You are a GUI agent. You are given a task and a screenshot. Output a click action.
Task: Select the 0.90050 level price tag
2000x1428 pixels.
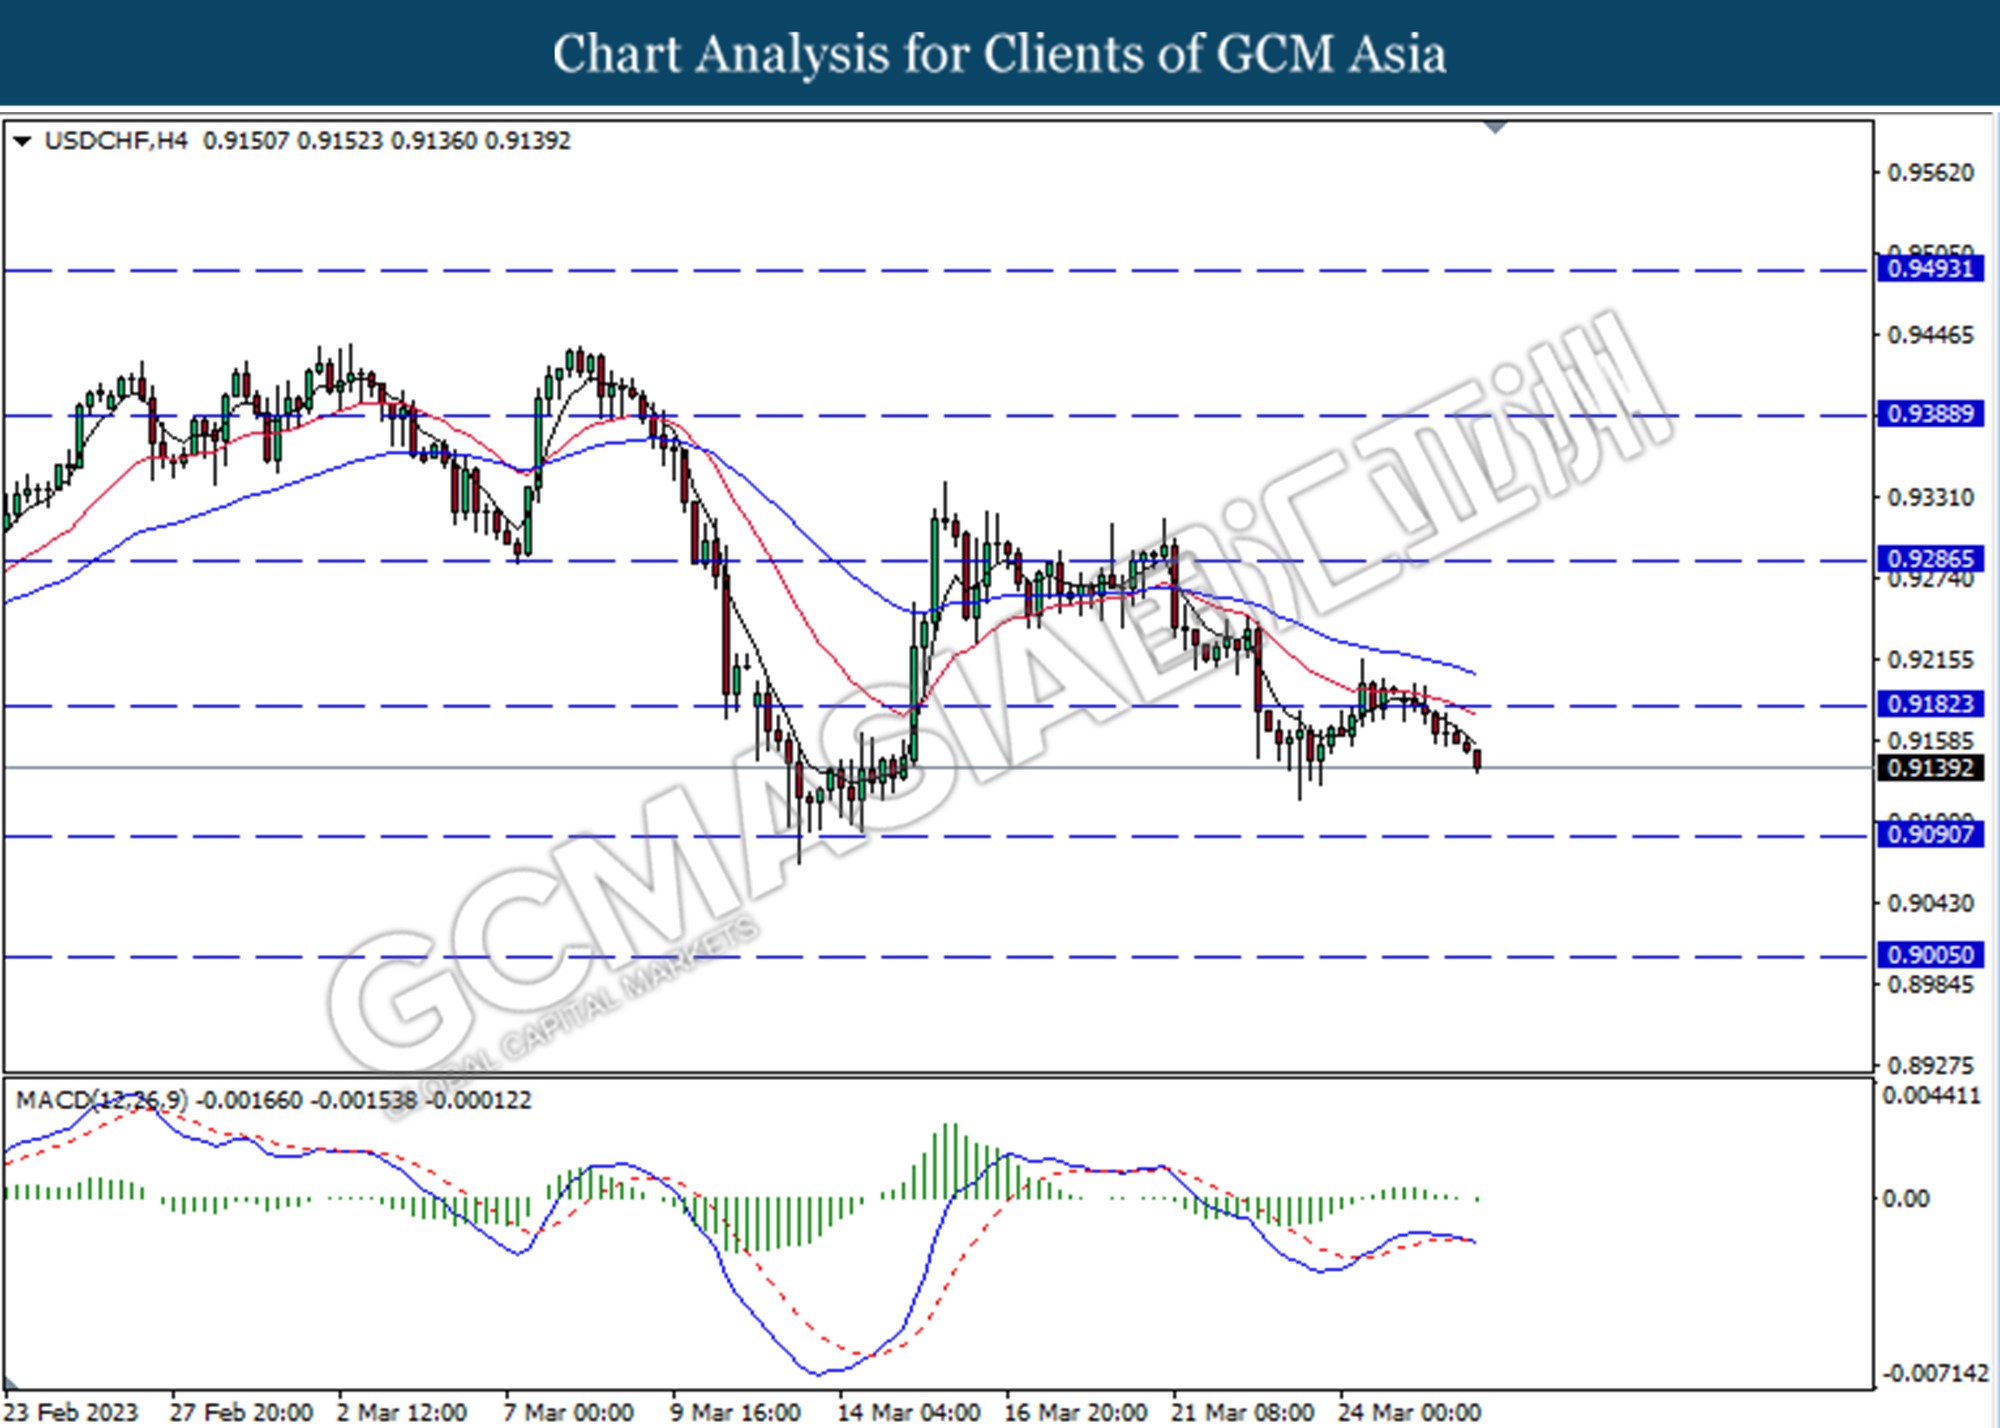(1930, 955)
